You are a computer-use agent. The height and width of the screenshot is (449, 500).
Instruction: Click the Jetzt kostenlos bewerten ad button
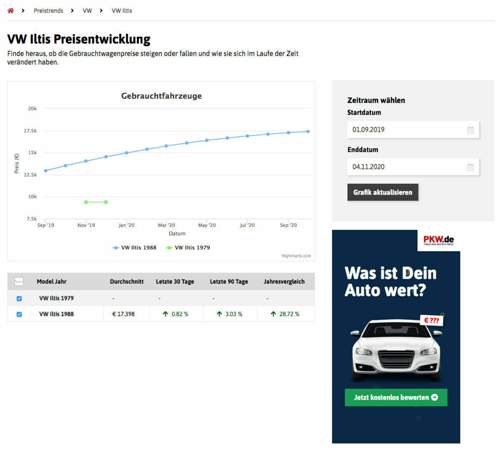point(396,397)
